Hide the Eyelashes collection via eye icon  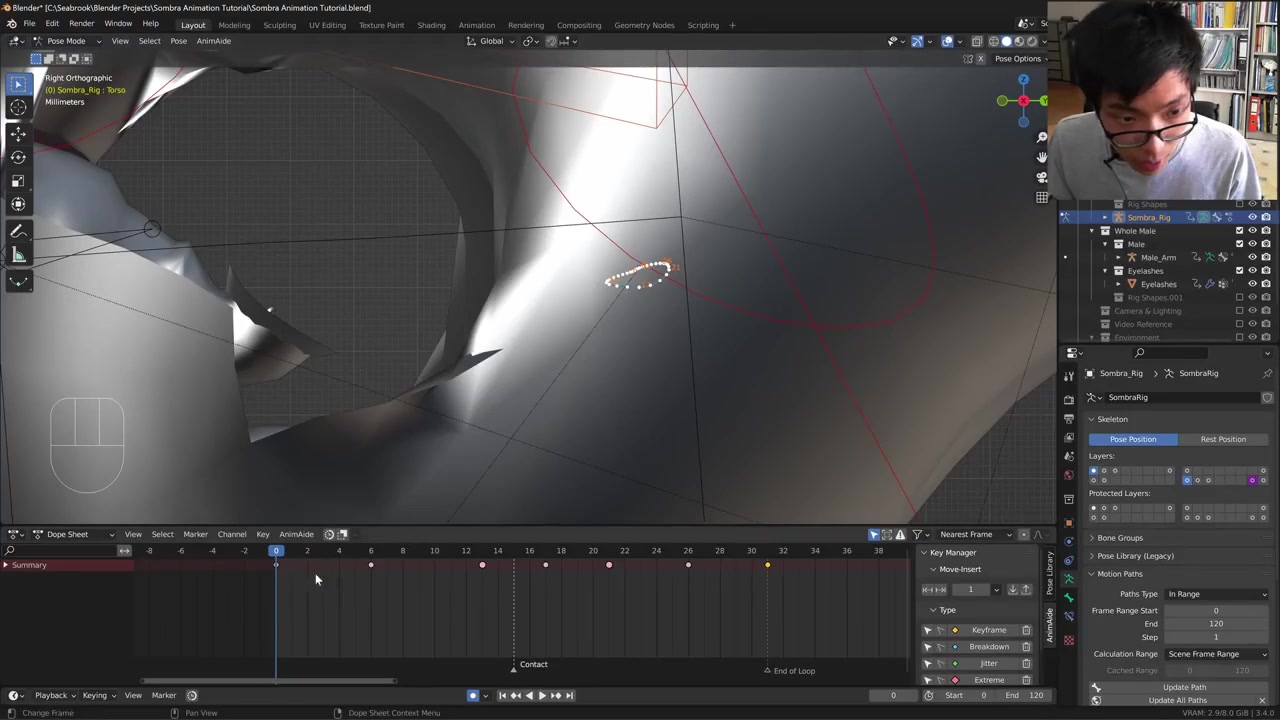[x=1252, y=271]
